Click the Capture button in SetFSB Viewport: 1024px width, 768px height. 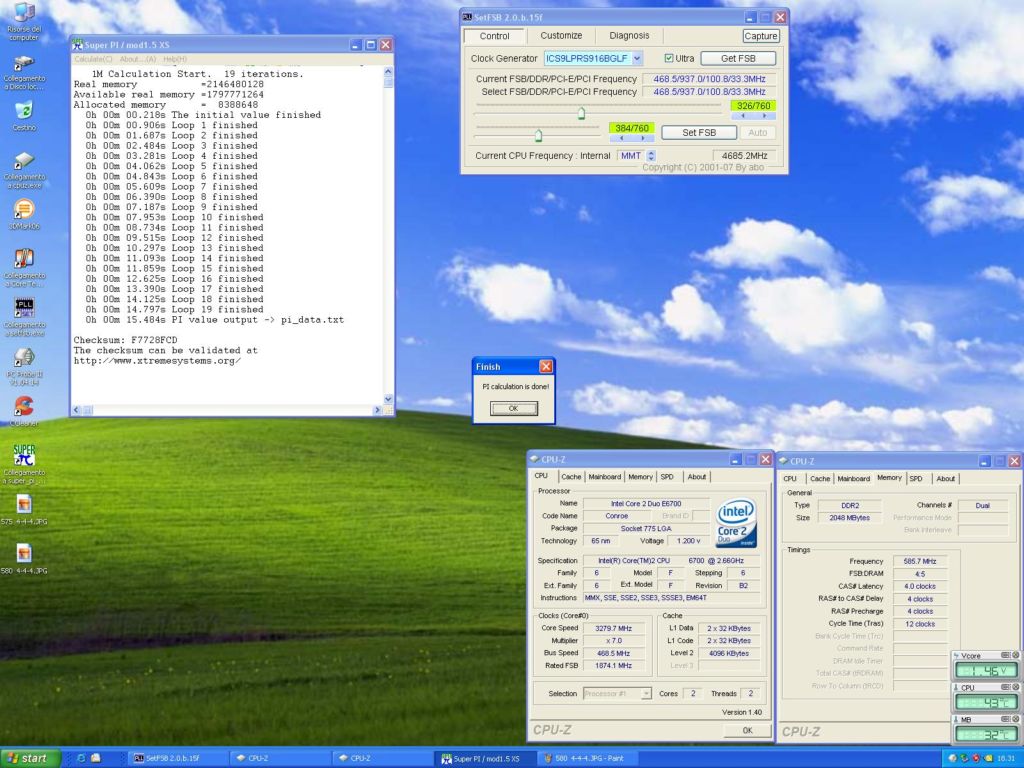[761, 36]
